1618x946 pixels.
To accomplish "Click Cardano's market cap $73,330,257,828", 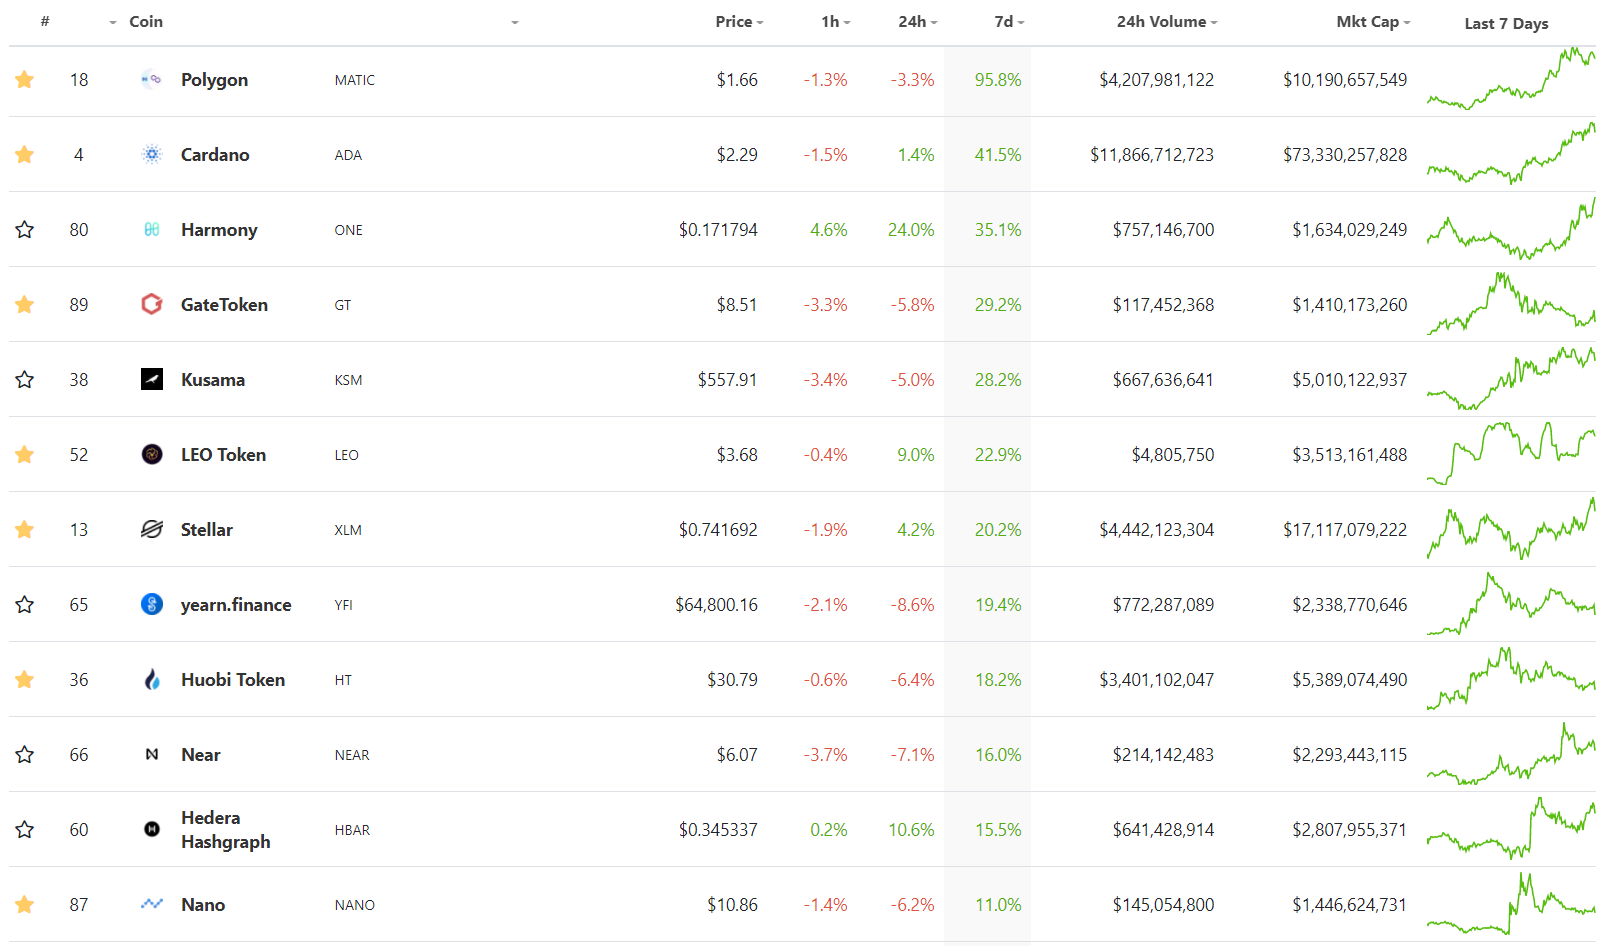I will pyautogui.click(x=1345, y=154).
